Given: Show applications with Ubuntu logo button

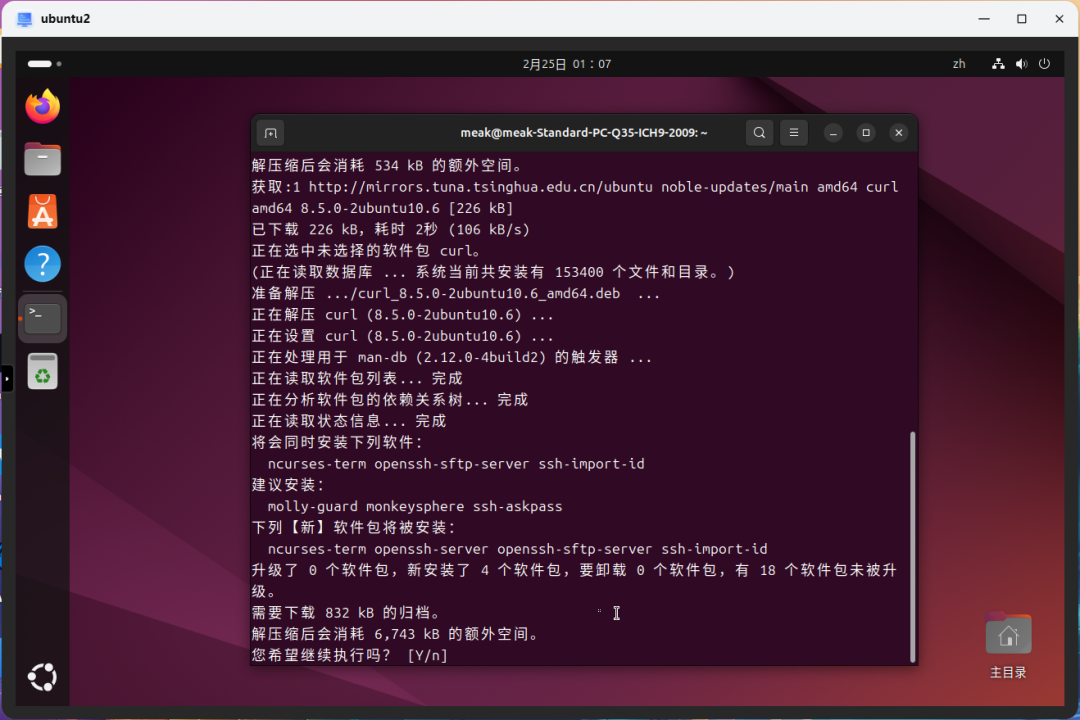Looking at the screenshot, I should 43,677.
